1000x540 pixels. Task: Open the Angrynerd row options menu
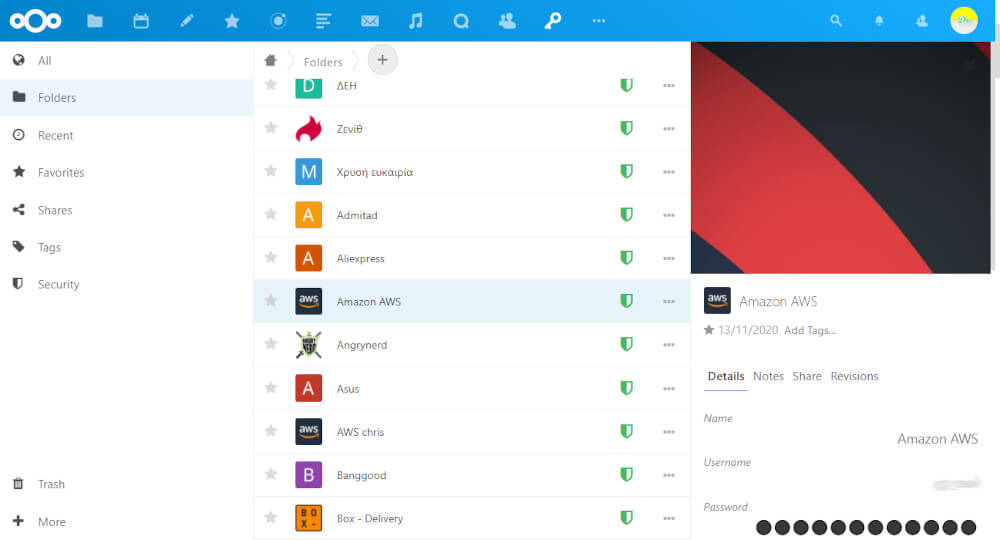[x=668, y=345]
